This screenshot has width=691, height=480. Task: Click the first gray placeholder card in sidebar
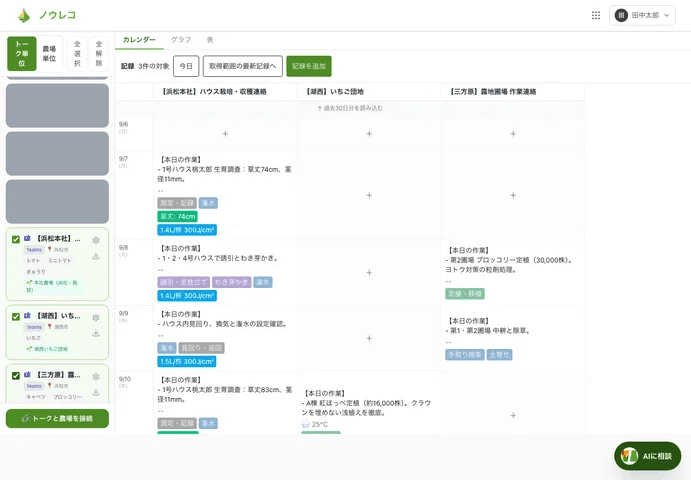57,106
